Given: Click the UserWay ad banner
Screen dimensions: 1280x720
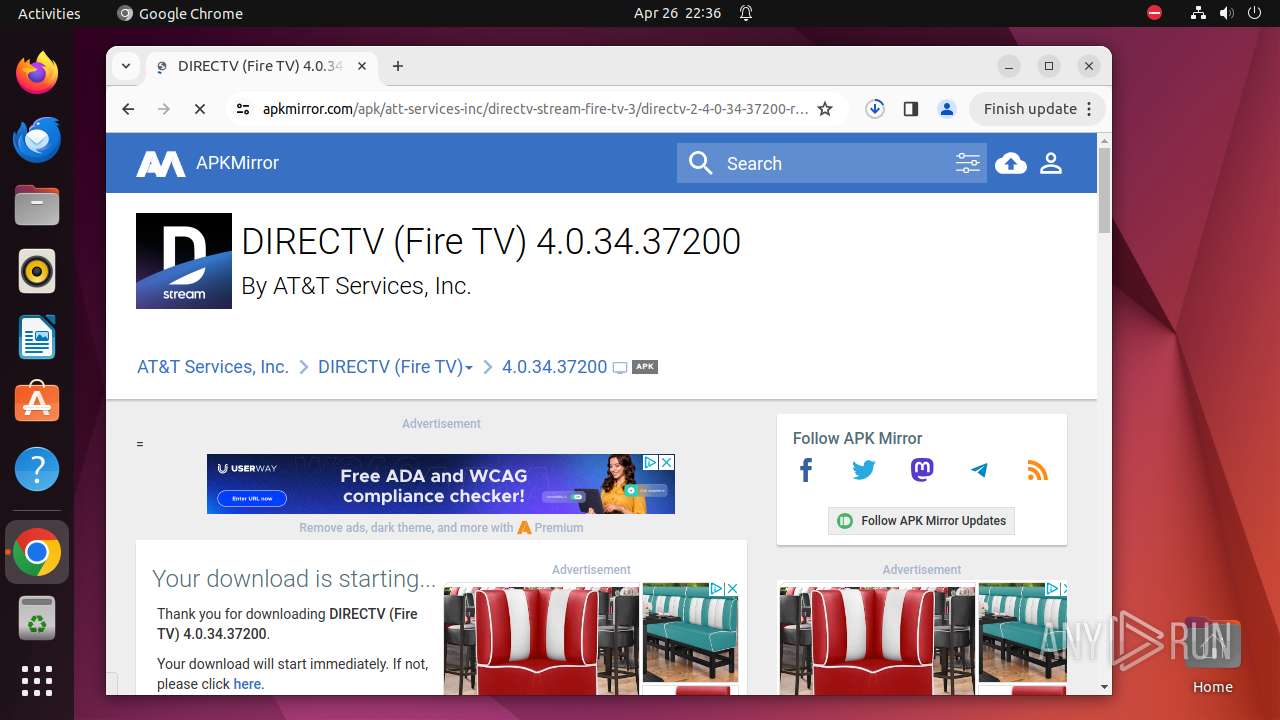Looking at the screenshot, I should click(x=441, y=484).
